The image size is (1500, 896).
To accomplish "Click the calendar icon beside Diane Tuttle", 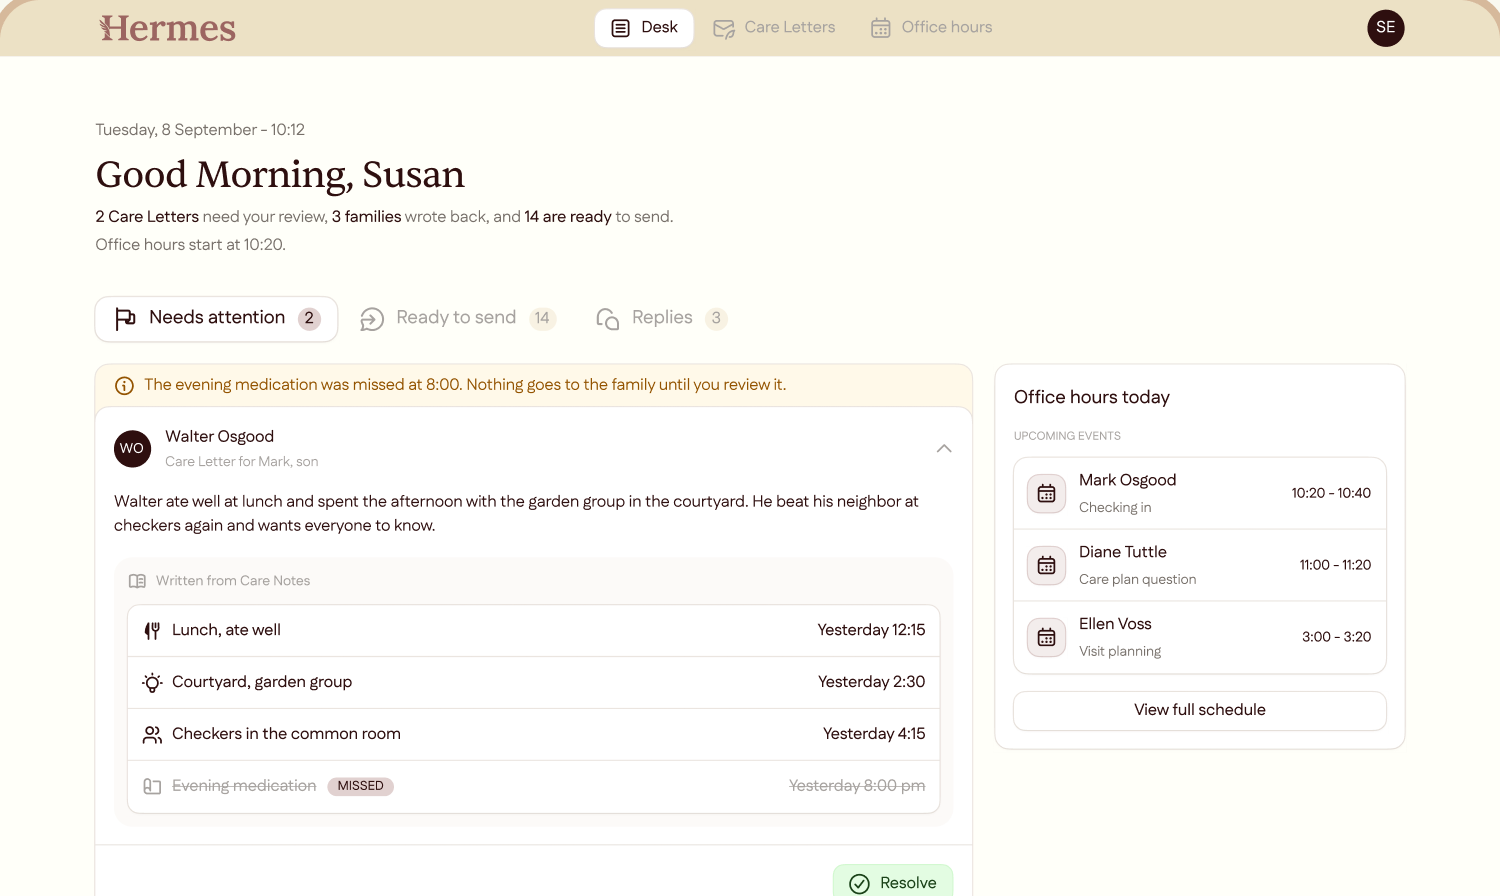I will 1046,565.
